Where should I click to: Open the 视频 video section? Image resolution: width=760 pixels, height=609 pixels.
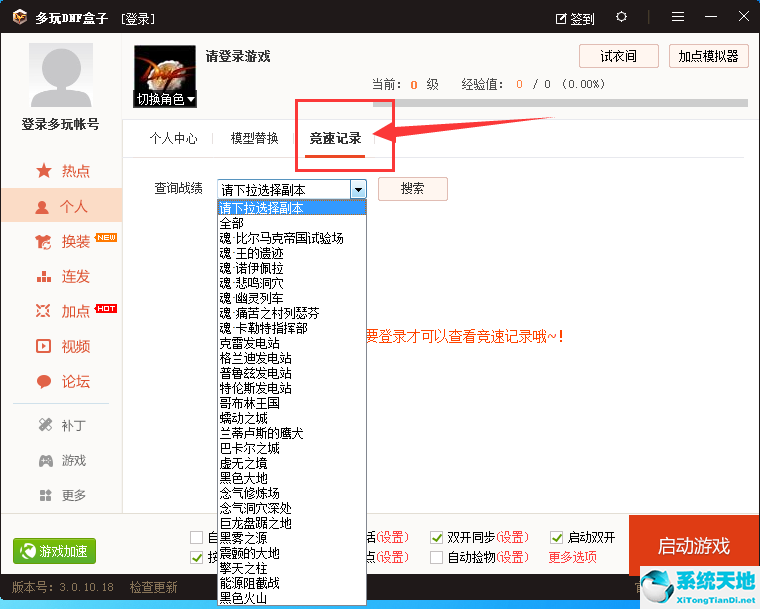[x=63, y=346]
